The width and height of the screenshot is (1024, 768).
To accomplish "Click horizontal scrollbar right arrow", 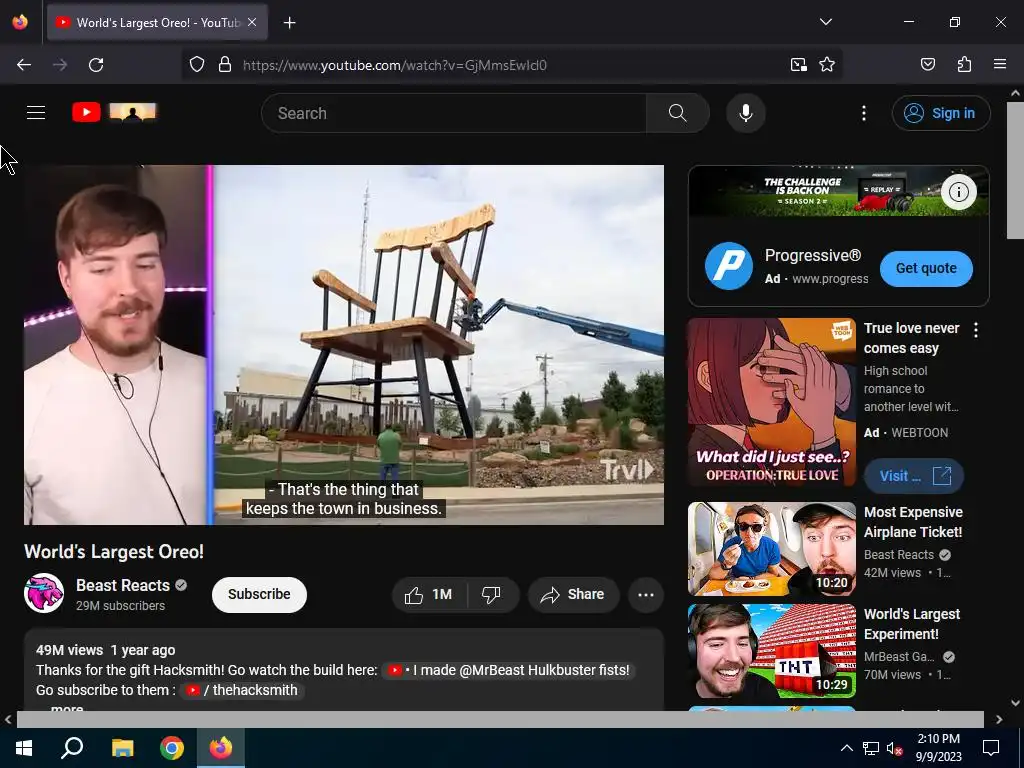I will pyautogui.click(x=999, y=719).
